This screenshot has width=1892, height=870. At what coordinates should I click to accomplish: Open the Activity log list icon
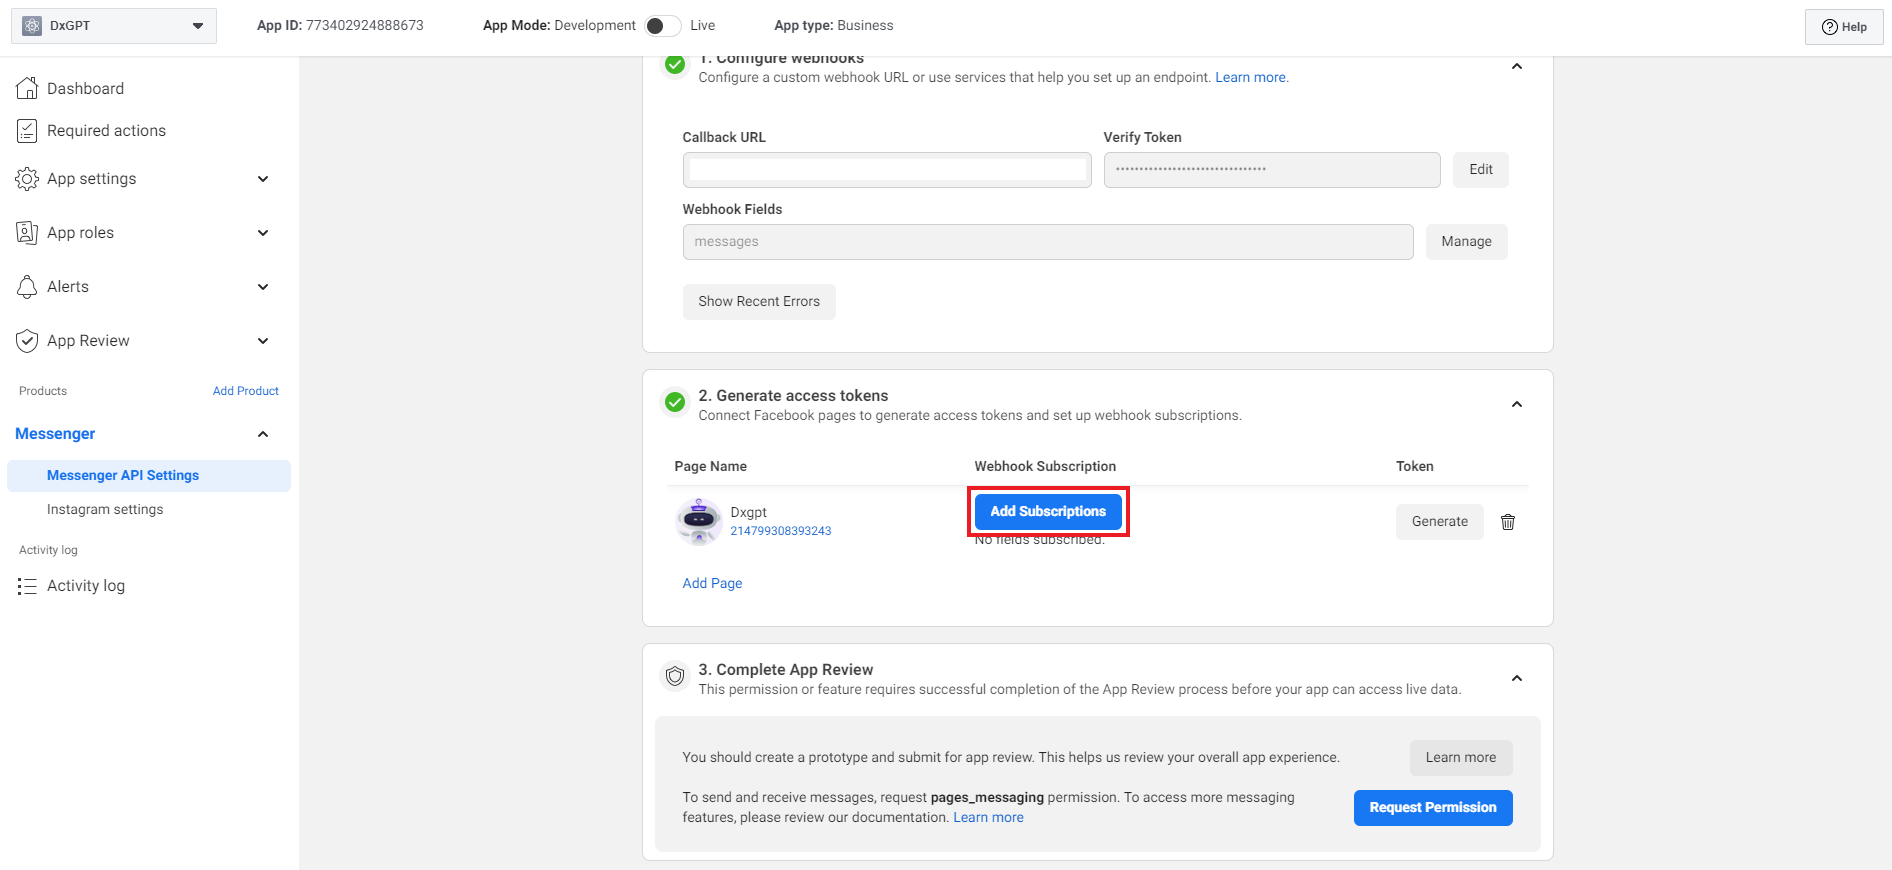click(27, 586)
